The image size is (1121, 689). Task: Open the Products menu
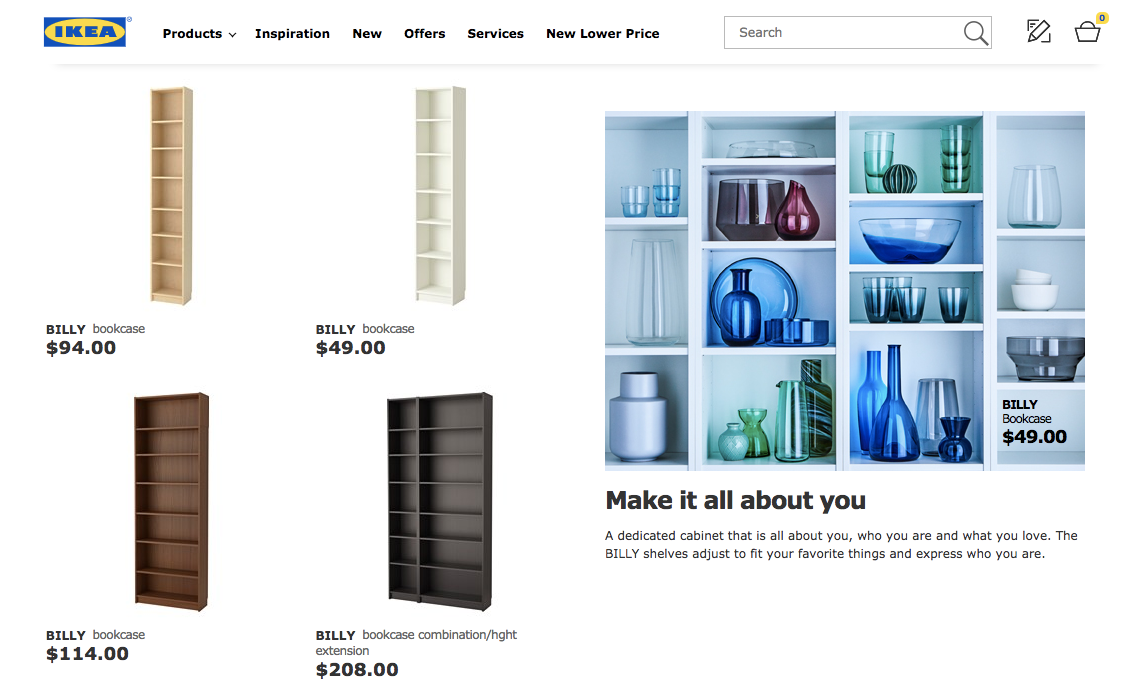pyautogui.click(x=192, y=34)
